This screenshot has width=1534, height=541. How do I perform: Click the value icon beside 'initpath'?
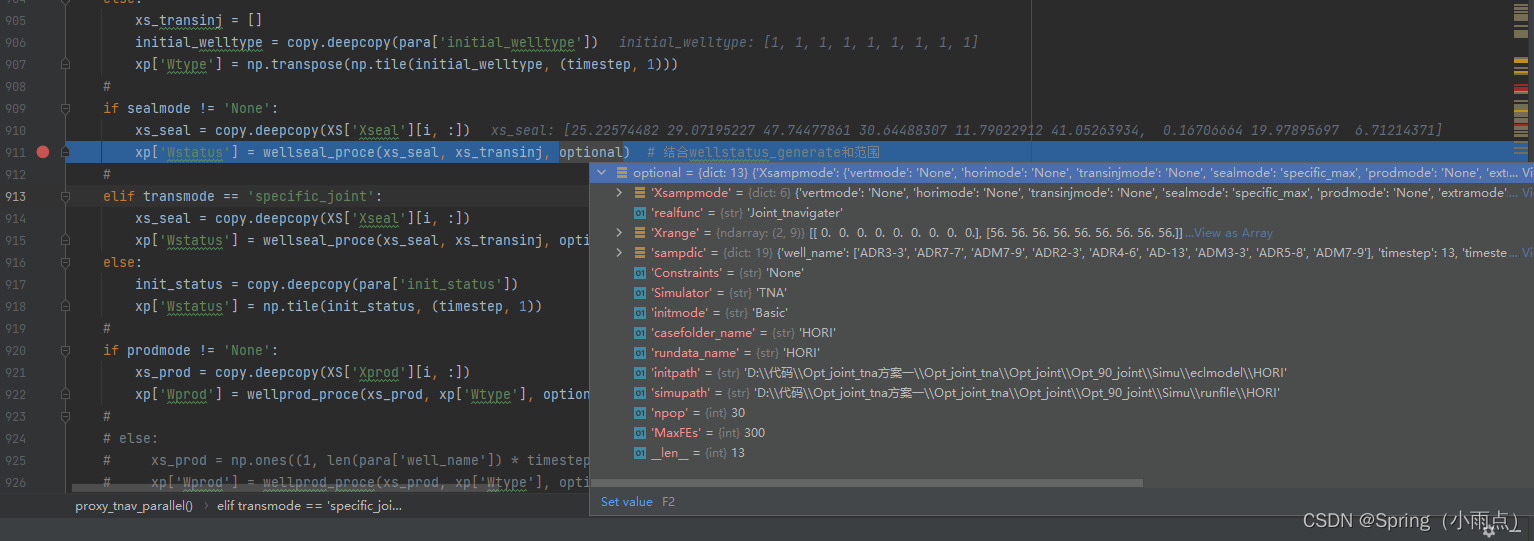click(x=640, y=373)
